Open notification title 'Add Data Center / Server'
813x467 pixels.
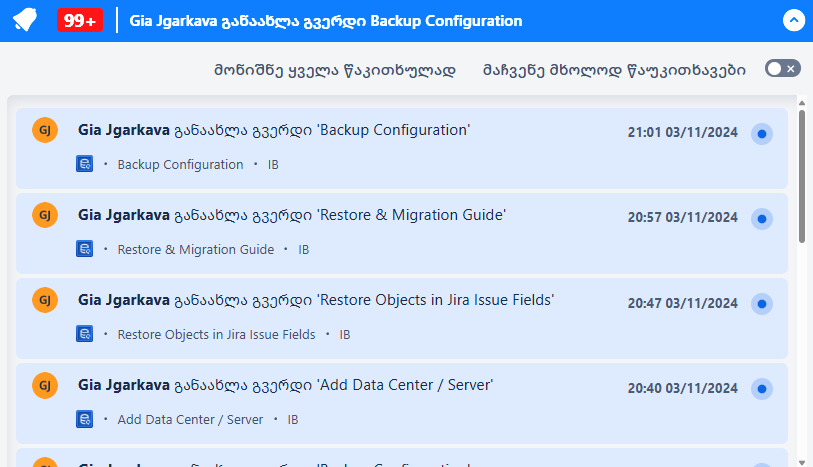point(286,385)
